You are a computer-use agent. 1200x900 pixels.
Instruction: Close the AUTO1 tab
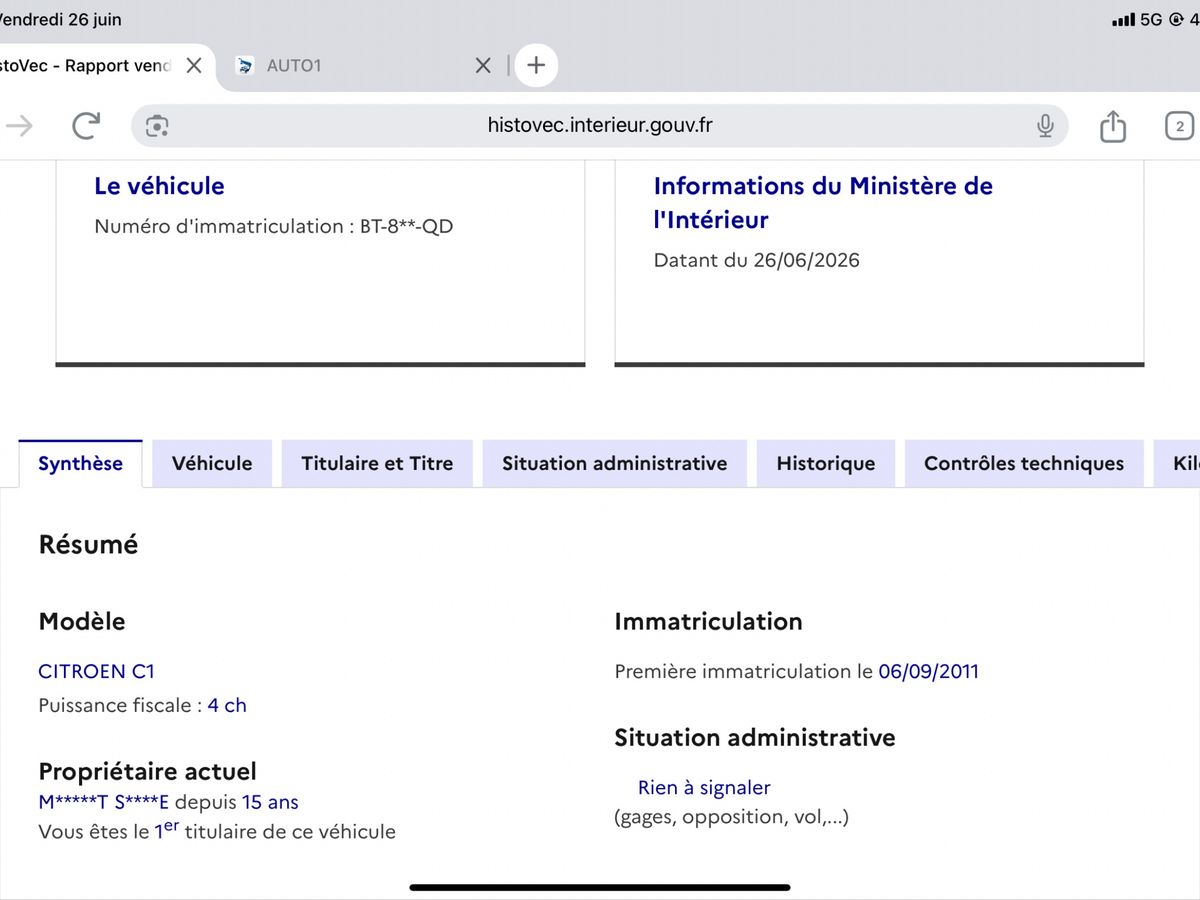click(x=483, y=66)
